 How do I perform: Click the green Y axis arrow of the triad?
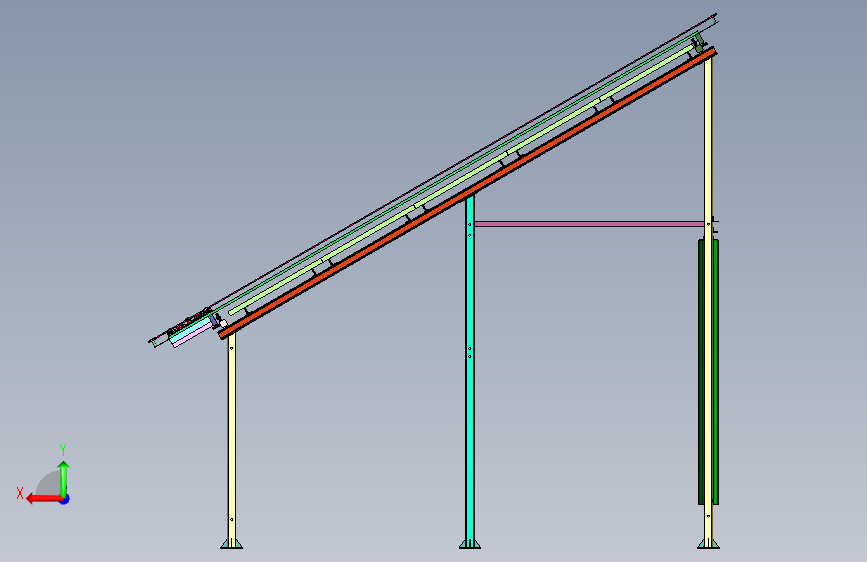64,478
